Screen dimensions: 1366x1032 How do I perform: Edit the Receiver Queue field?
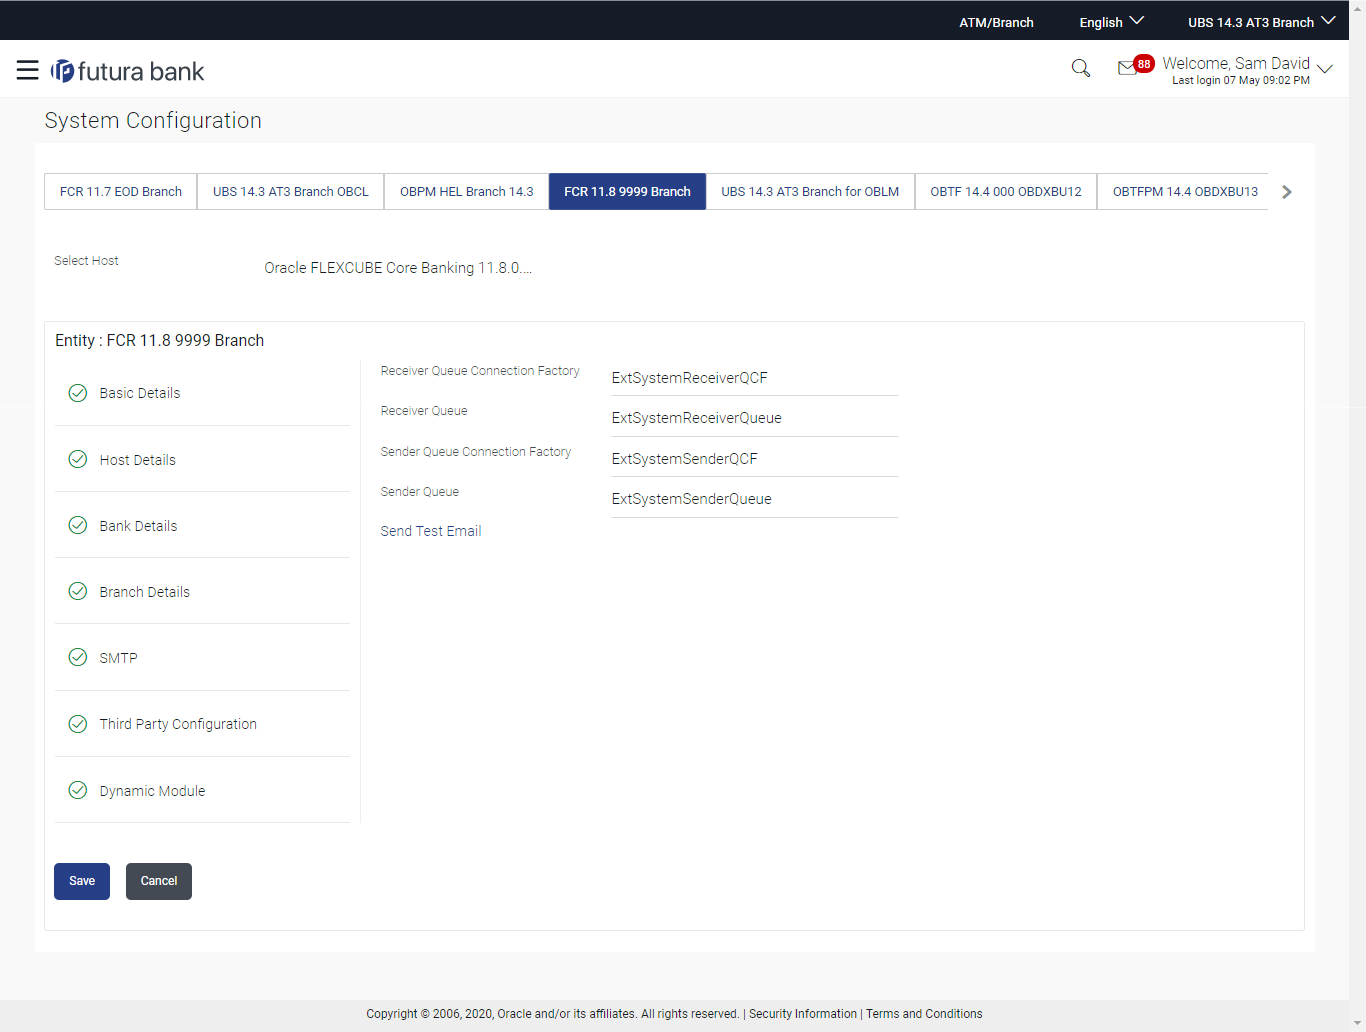click(755, 418)
